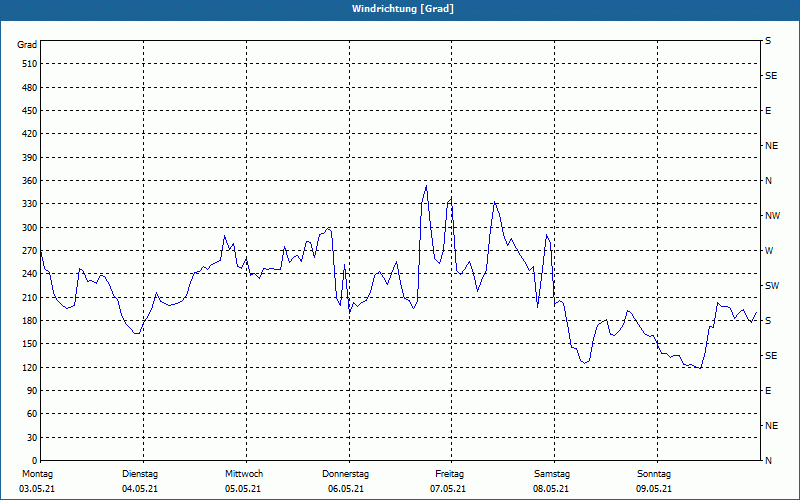Select the Donnerstag day label
Image resolution: width=800 pixels, height=500 pixels.
(x=345, y=474)
